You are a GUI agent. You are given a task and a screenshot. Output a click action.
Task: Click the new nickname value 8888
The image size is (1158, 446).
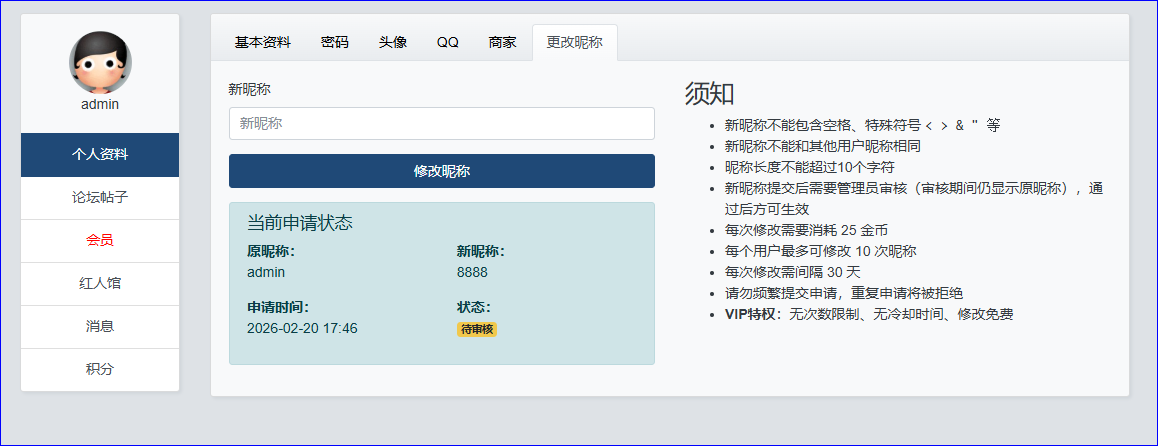[472, 272]
